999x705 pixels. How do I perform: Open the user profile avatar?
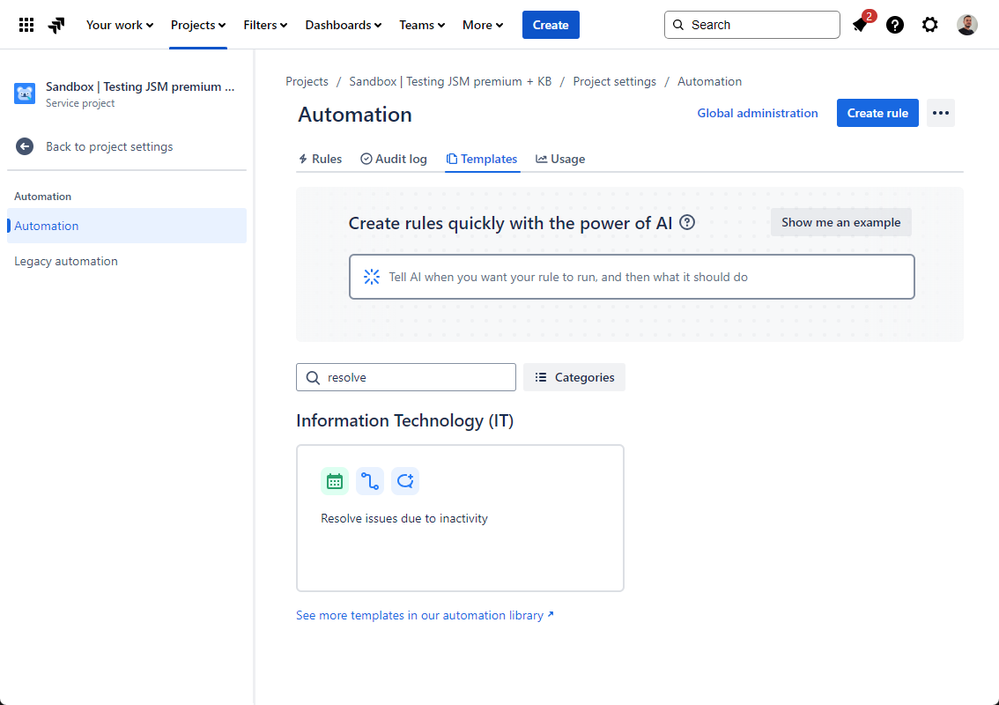point(967,25)
